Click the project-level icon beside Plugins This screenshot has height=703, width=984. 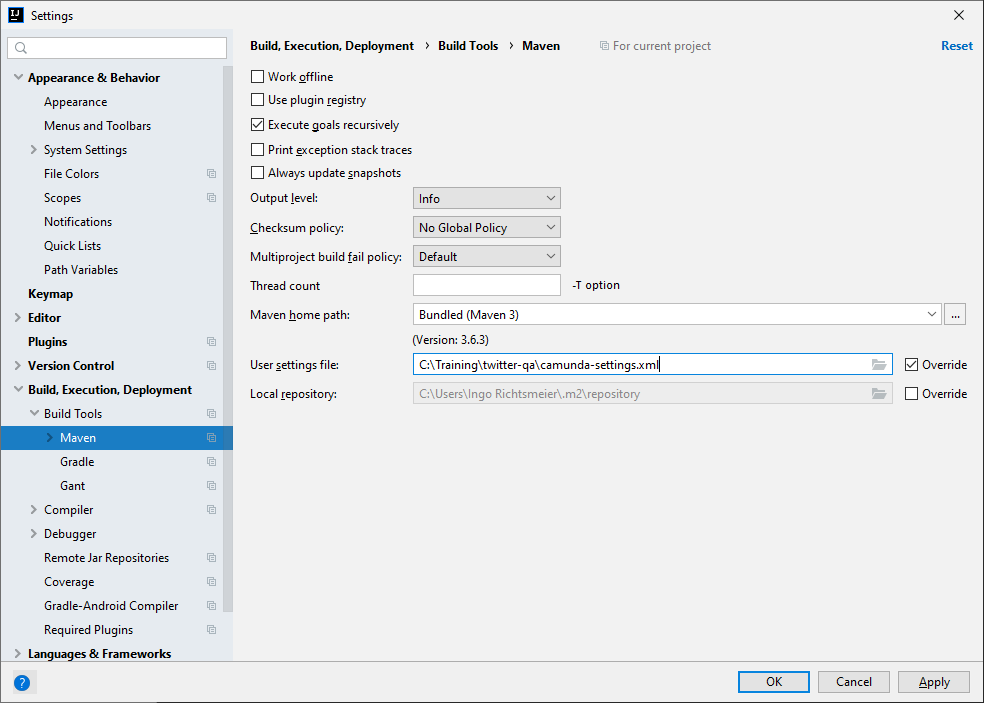(x=211, y=342)
